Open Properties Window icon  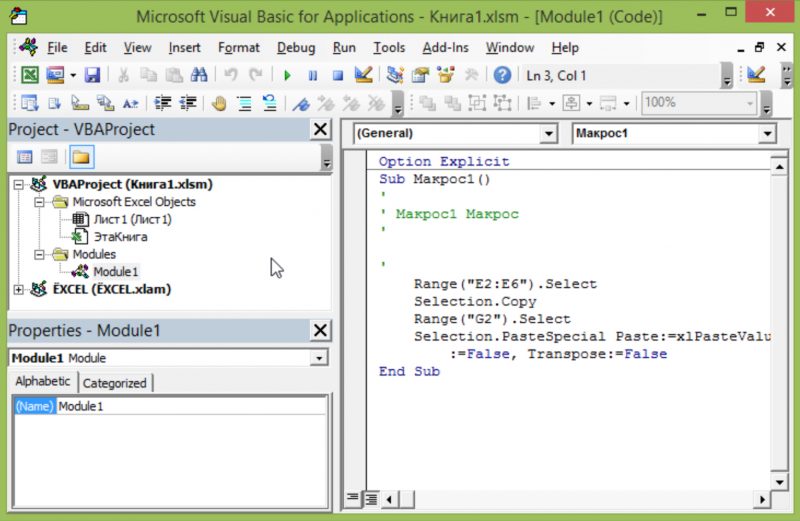pyautogui.click(x=420, y=76)
